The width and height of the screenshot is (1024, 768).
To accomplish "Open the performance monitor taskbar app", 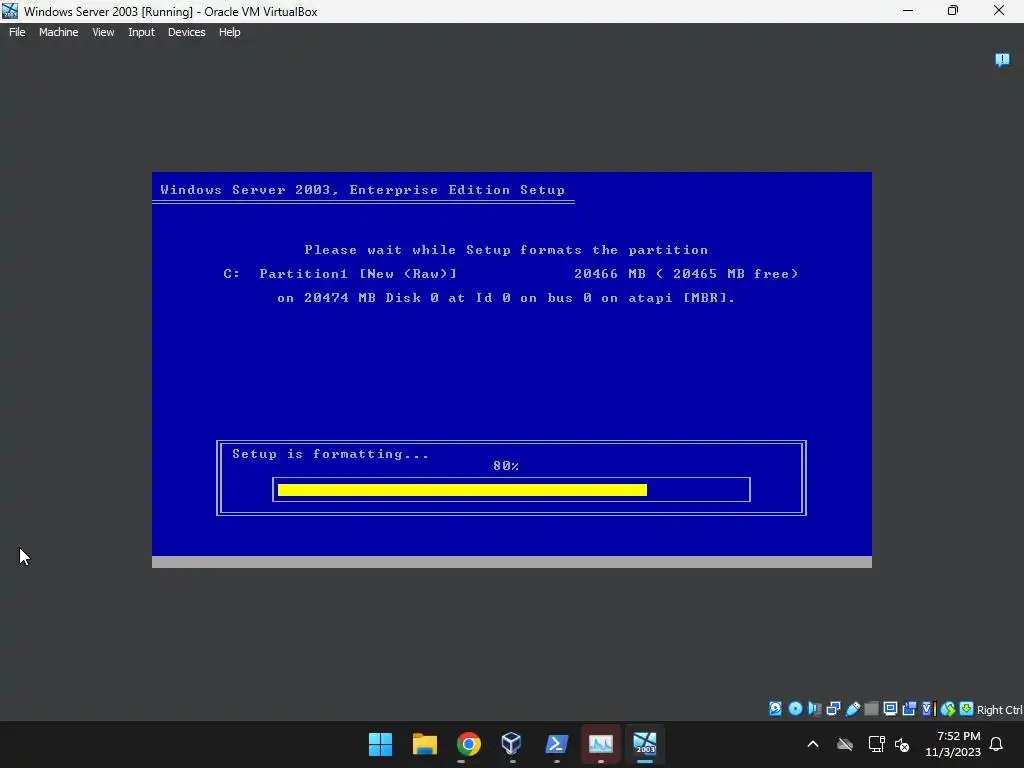I will (x=600, y=744).
